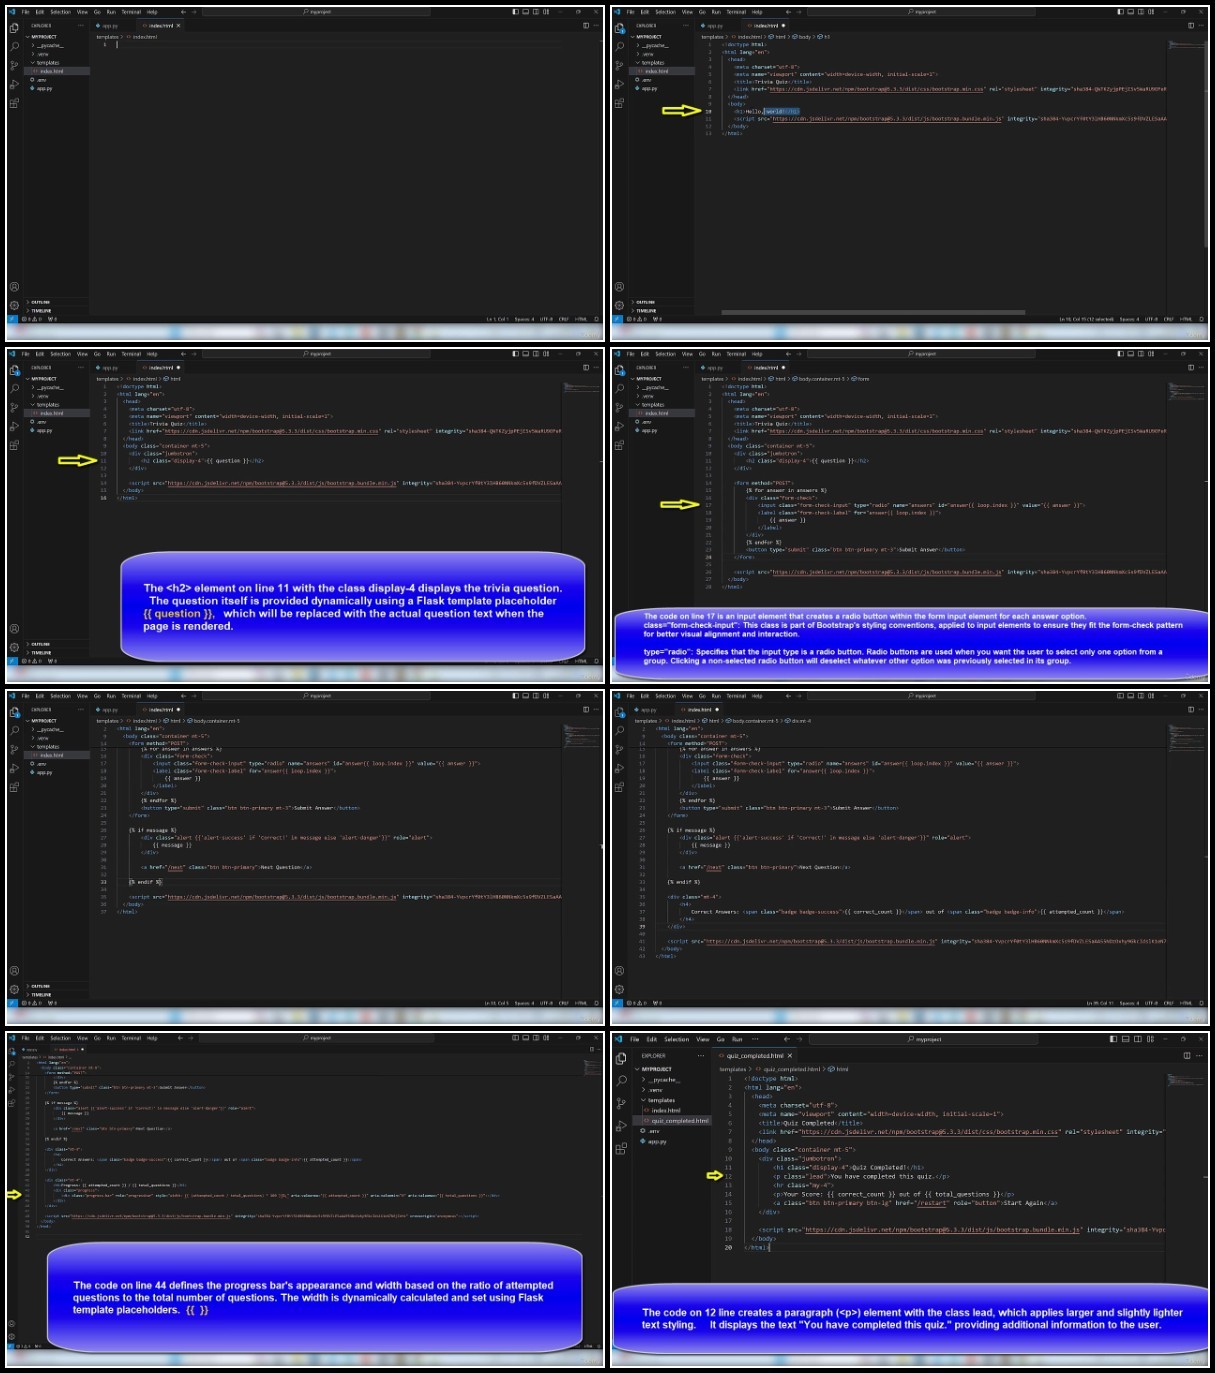Toggle bottom panel layout in quiz_completed.html window
The height and width of the screenshot is (1373, 1215).
point(1125,1039)
